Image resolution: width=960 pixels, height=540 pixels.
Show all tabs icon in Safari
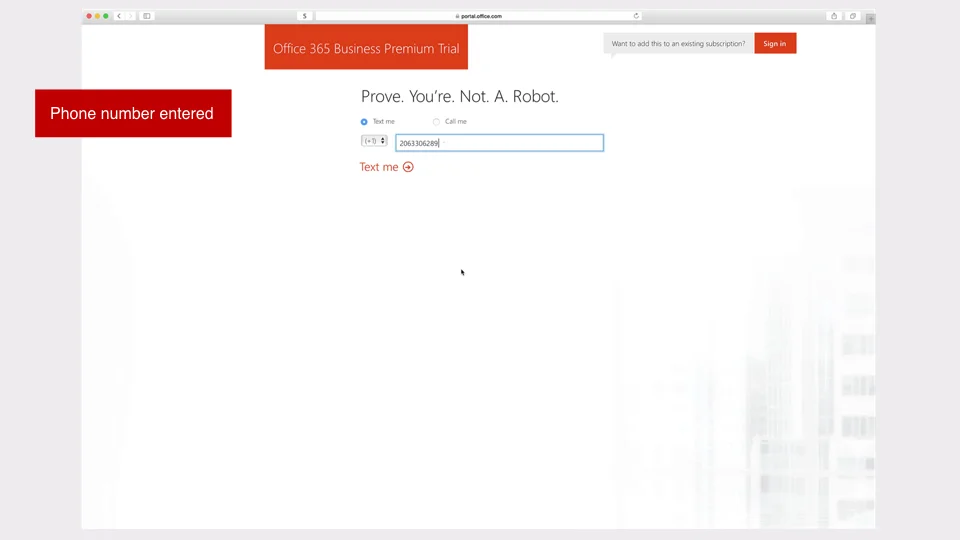click(853, 16)
